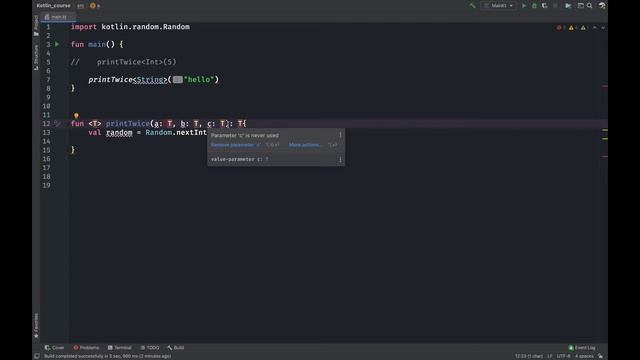
Task: Click the Debug bug icon
Action: pyautogui.click(x=534, y=6)
